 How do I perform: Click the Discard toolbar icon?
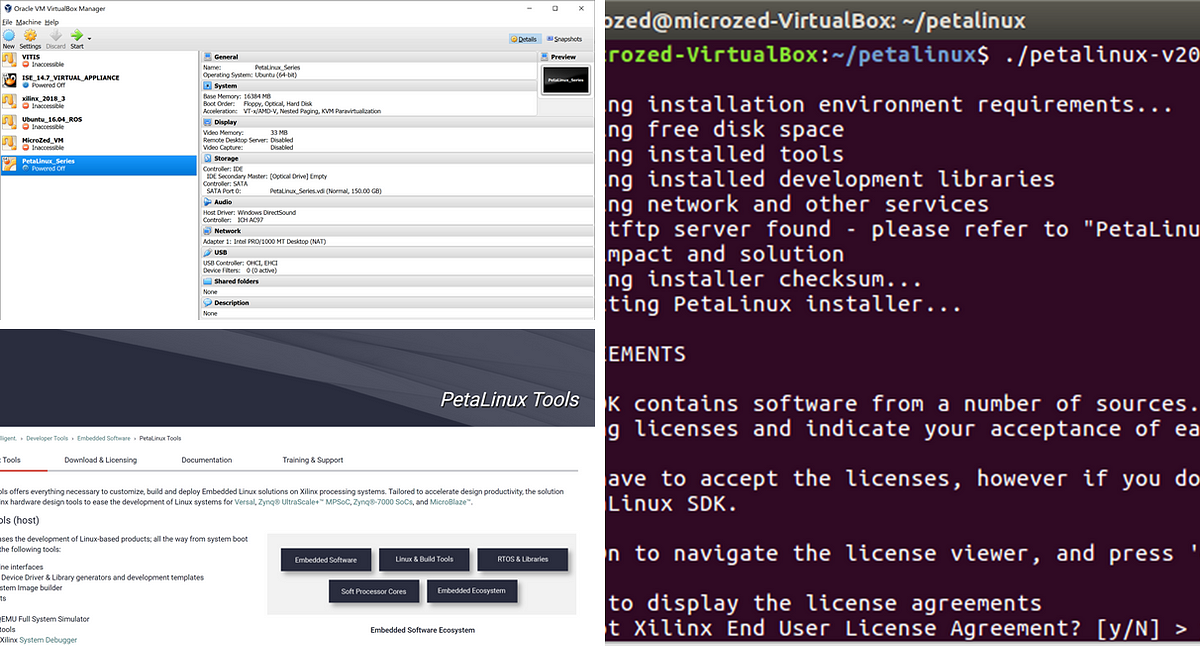tap(55, 36)
